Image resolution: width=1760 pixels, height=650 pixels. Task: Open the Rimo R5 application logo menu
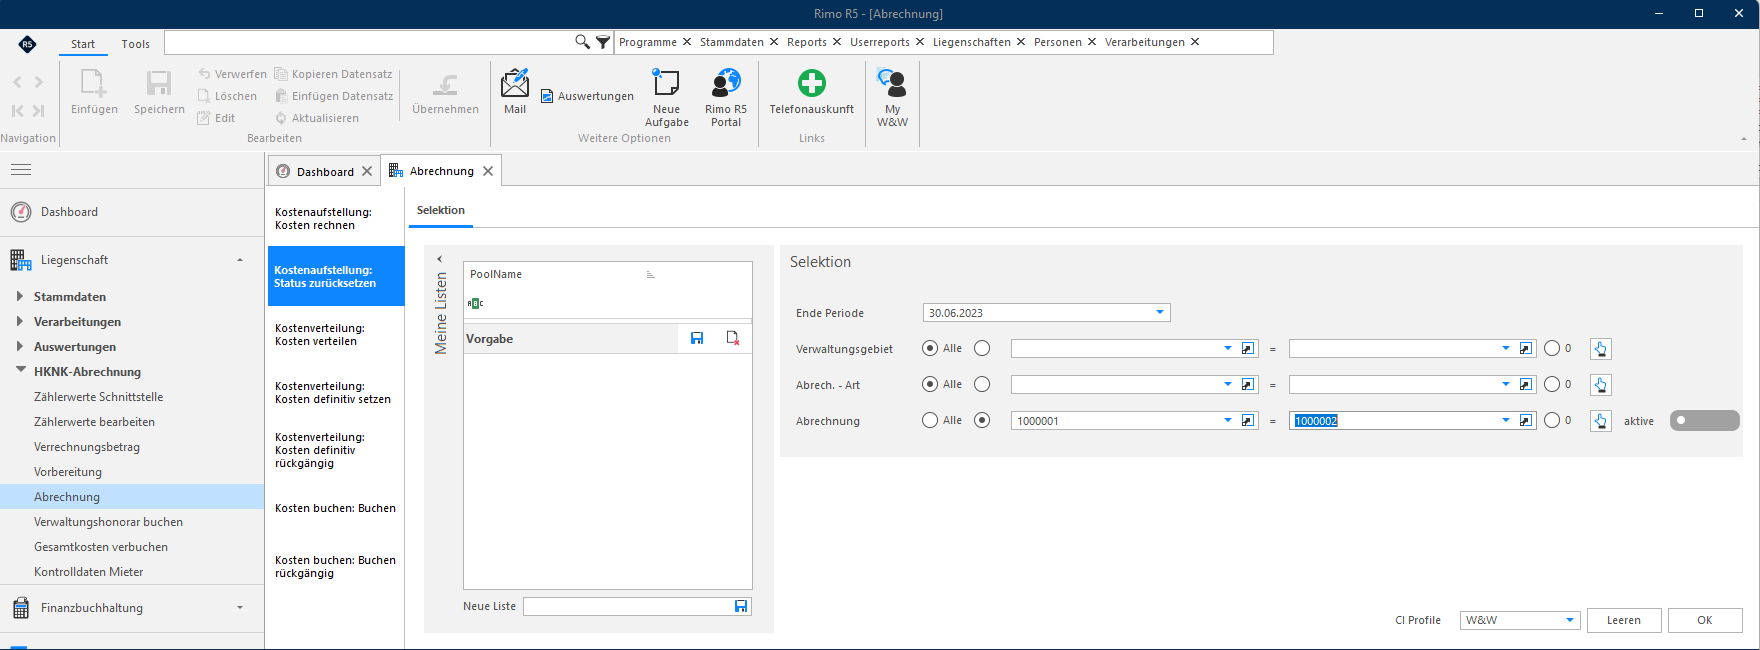[27, 44]
